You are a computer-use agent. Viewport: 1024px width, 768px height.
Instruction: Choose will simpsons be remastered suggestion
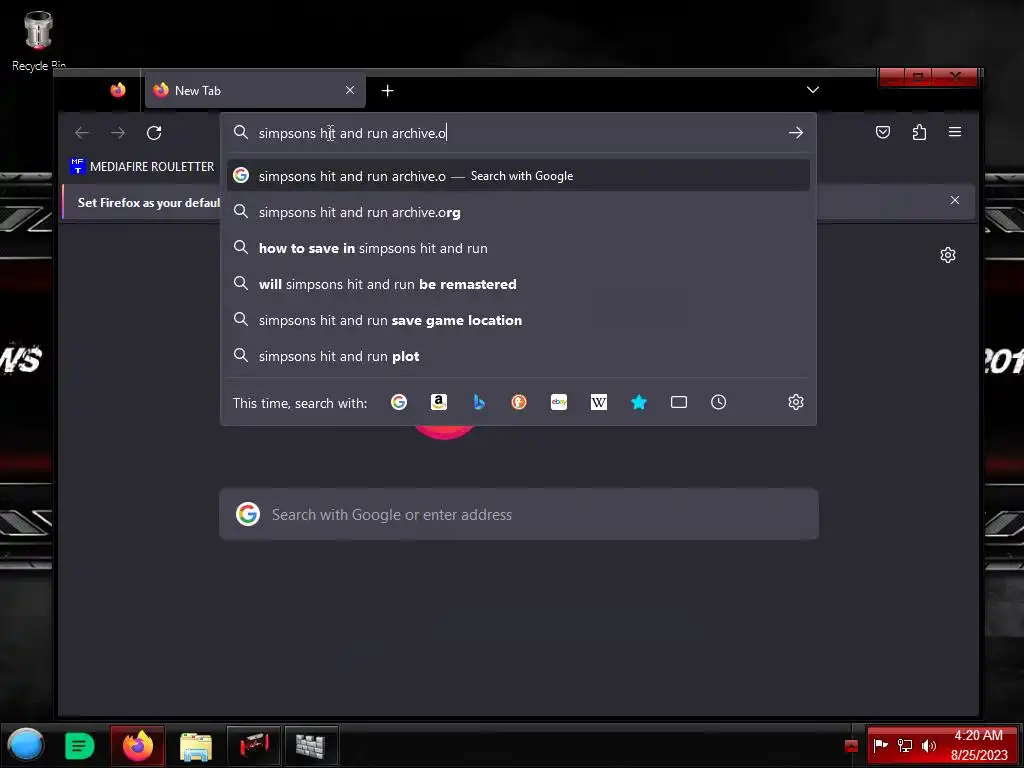518,284
